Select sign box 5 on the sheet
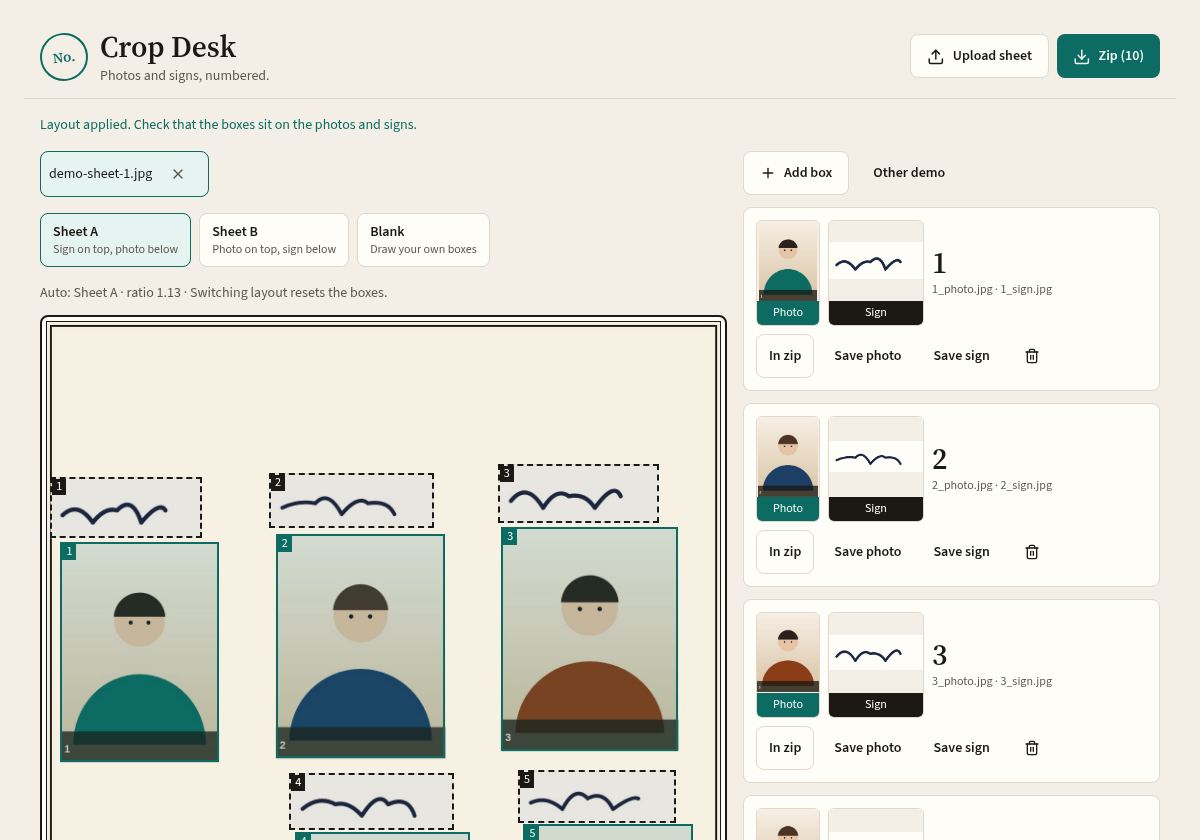This screenshot has height=840, width=1200. (597, 797)
